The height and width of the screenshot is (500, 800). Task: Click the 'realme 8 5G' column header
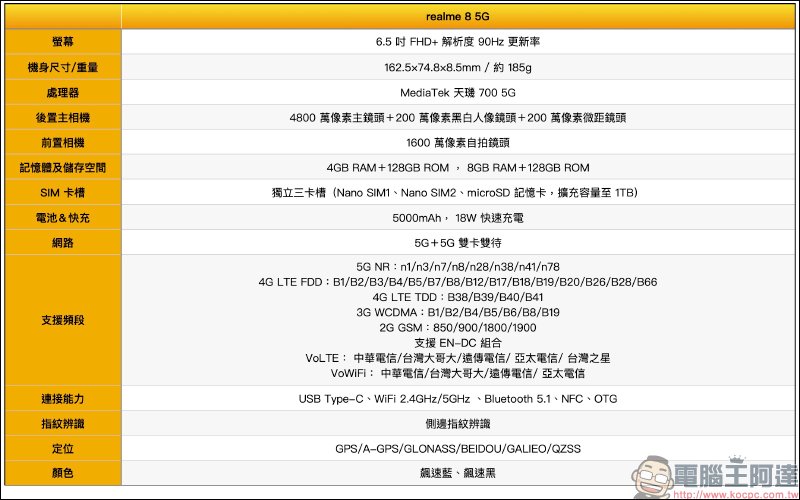coord(458,16)
